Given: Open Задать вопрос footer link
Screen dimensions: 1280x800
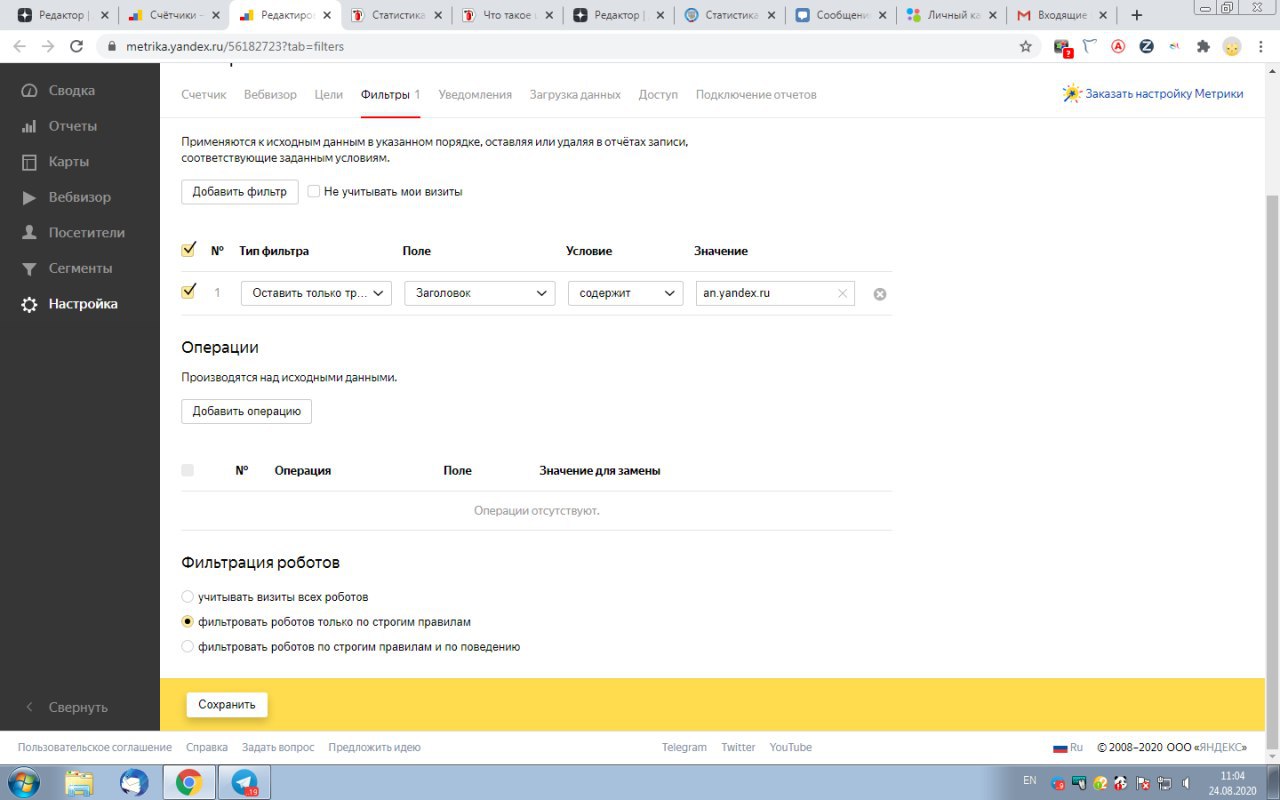Looking at the screenshot, I should point(278,747).
